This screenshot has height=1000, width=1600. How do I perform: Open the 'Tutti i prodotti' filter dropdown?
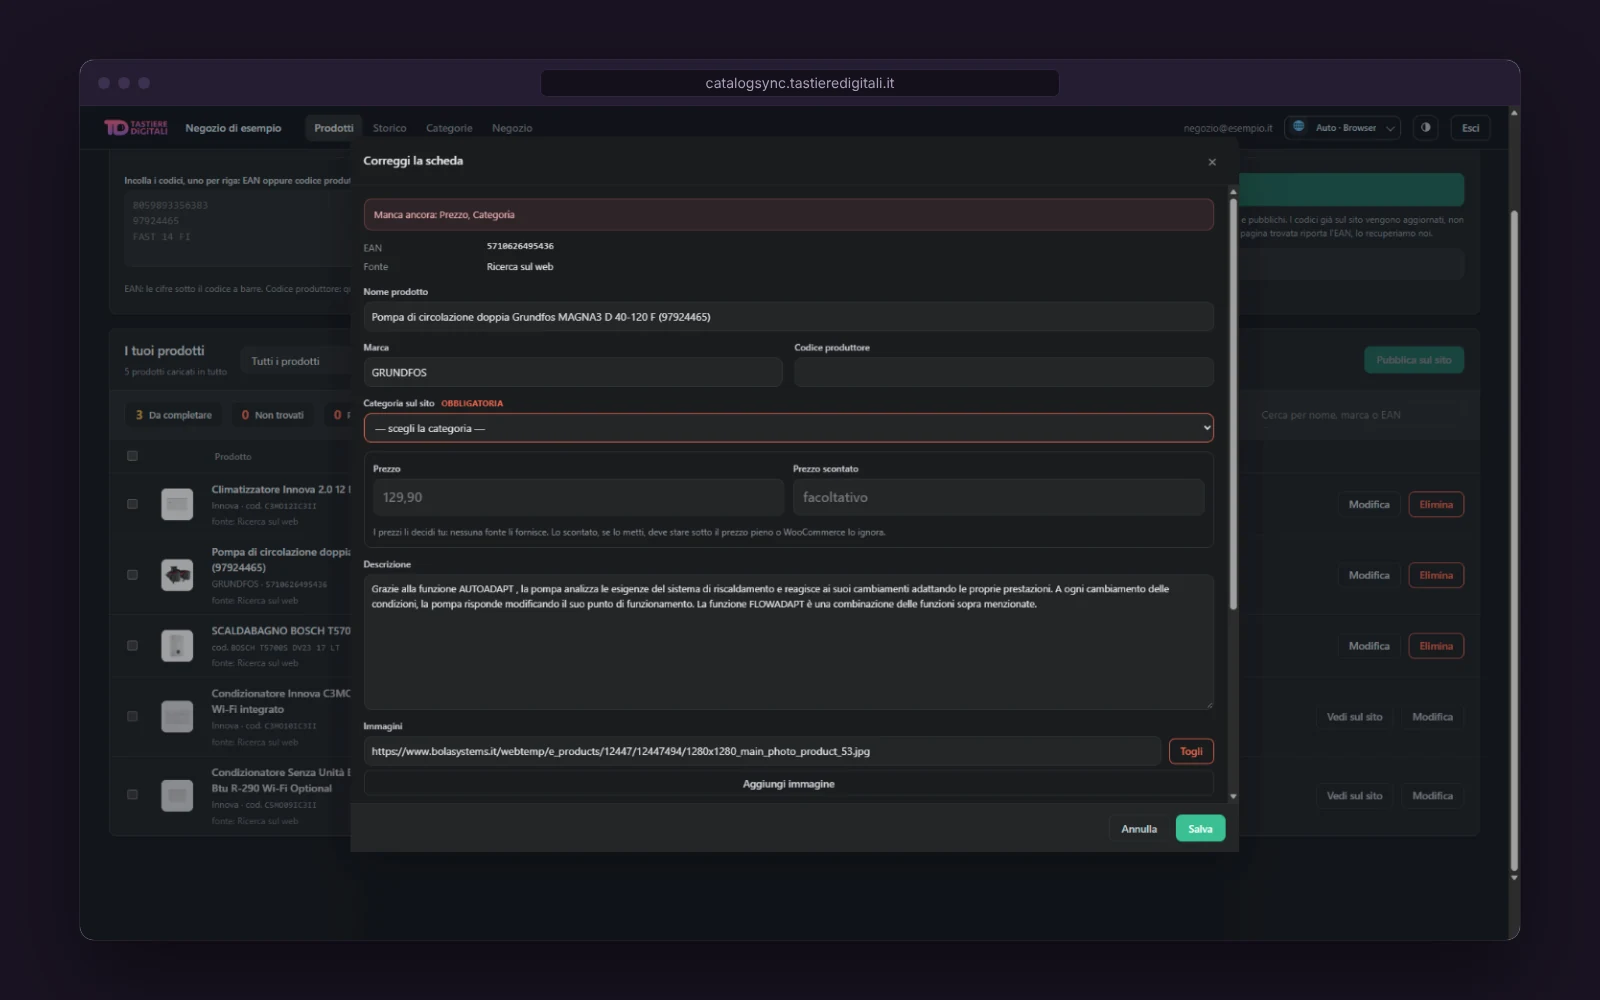(295, 361)
